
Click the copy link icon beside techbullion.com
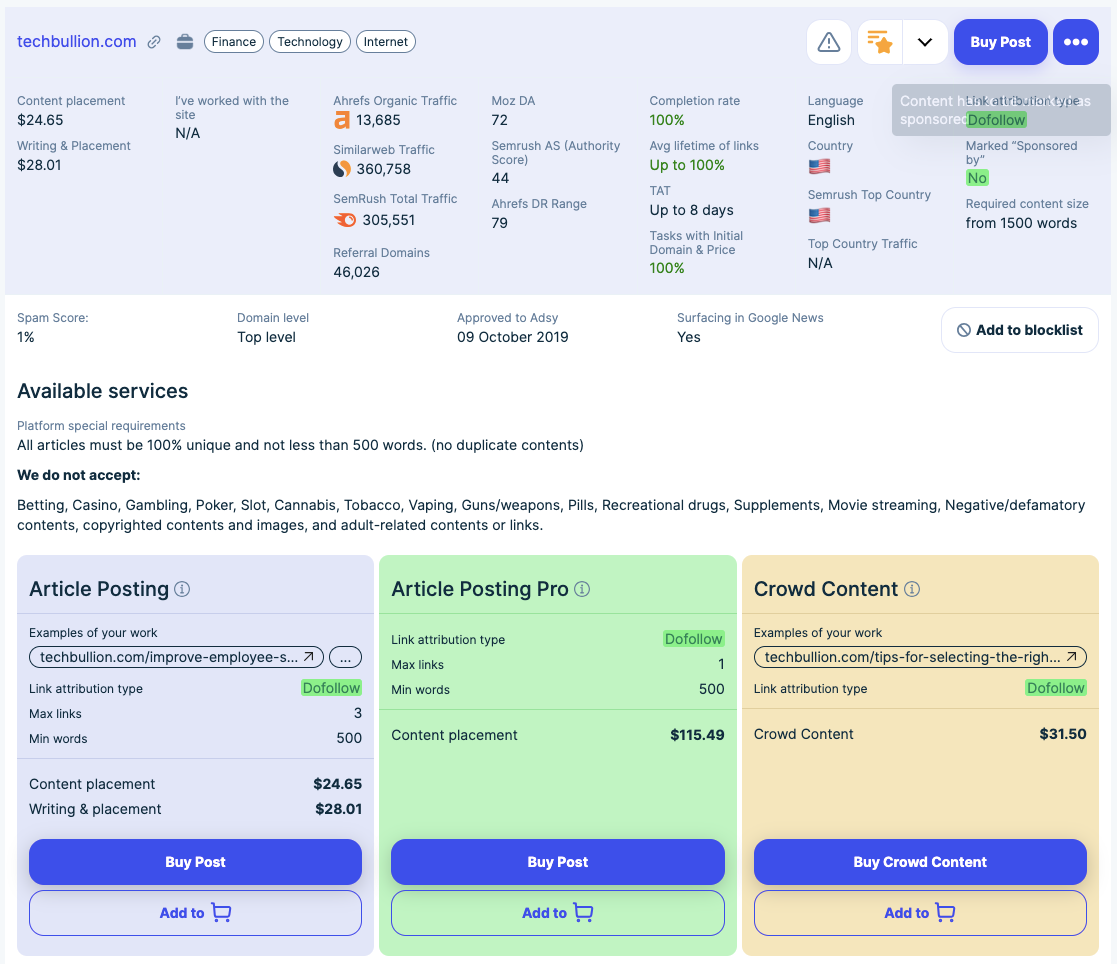click(154, 42)
